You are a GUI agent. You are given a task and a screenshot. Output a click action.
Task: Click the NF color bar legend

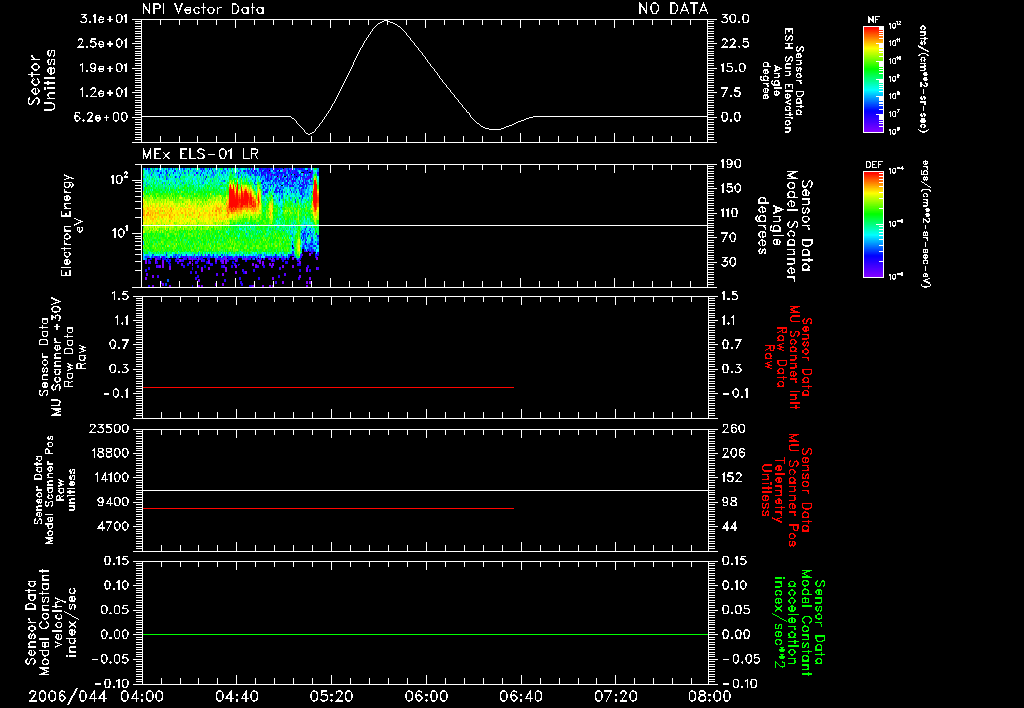click(x=873, y=79)
